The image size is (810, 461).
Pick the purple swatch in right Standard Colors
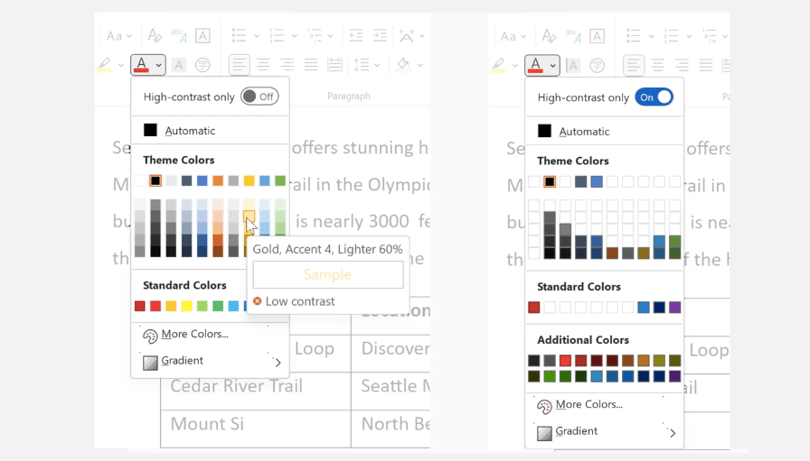click(675, 308)
